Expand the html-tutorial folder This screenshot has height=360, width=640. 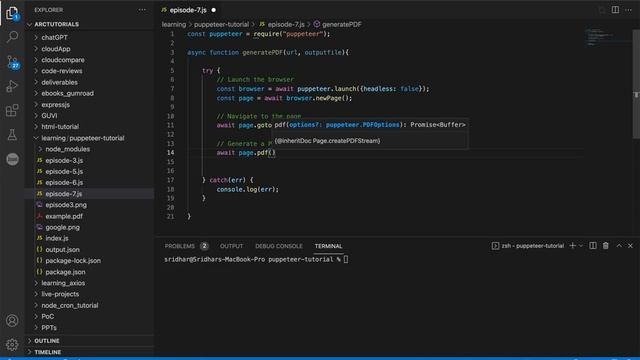(60, 127)
